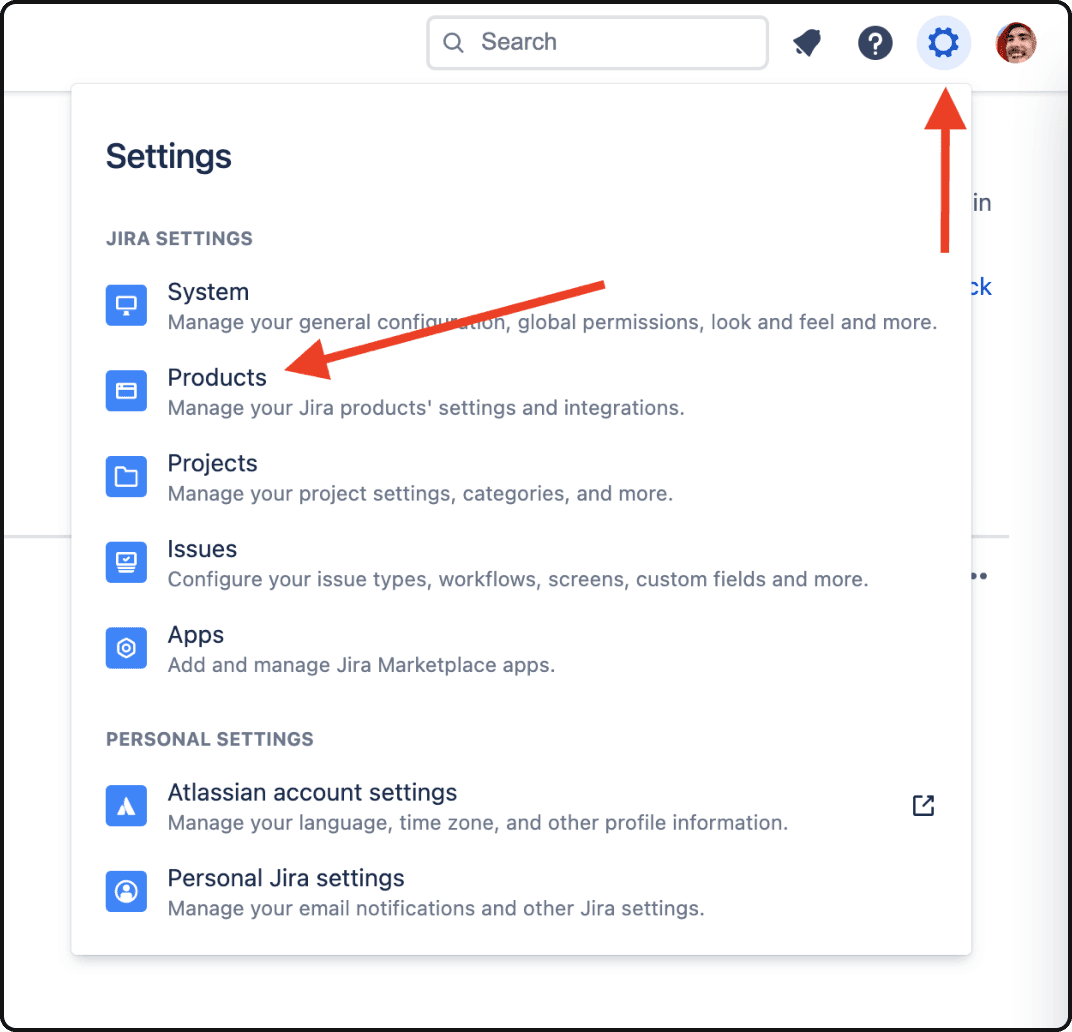The width and height of the screenshot is (1072, 1032).
Task: Open Projects settings menu item
Action: 521,477
